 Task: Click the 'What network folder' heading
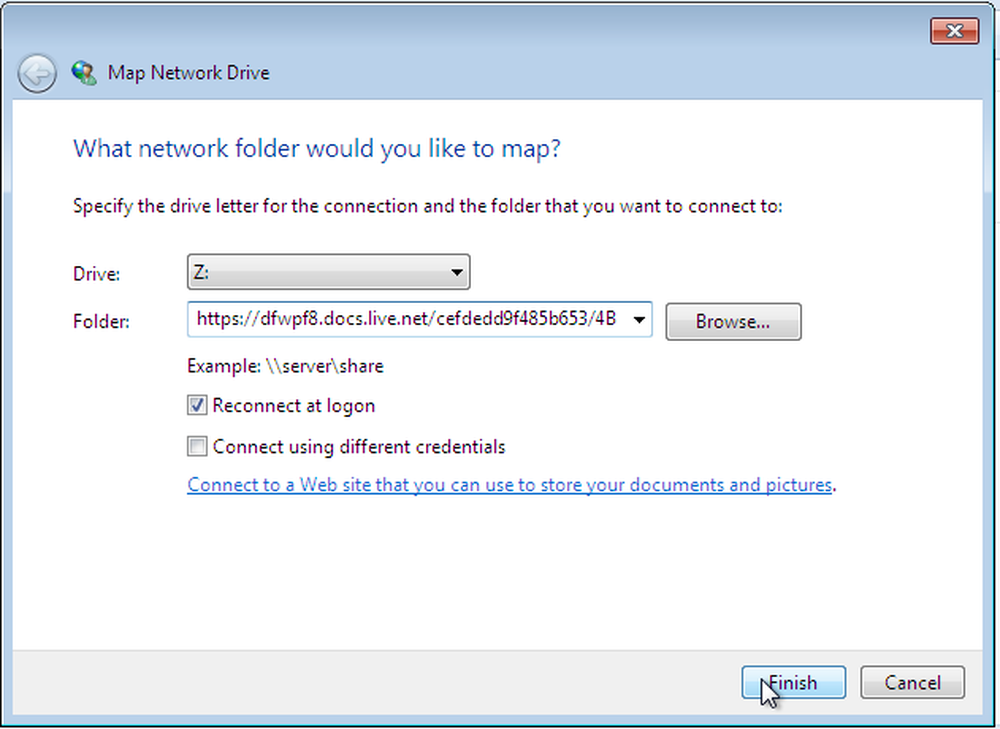(317, 149)
